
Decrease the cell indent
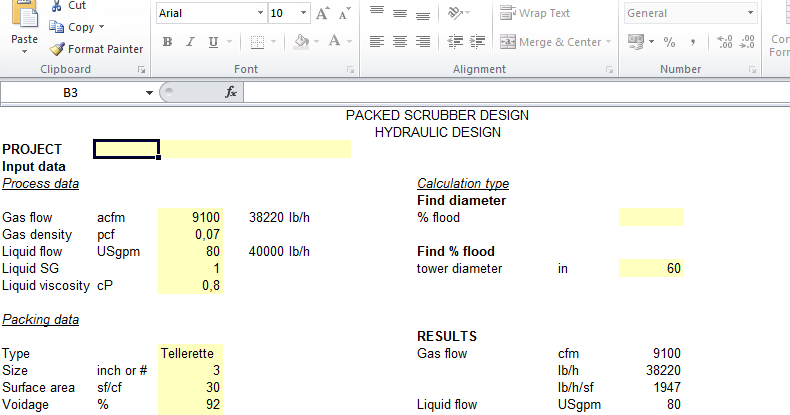455,42
